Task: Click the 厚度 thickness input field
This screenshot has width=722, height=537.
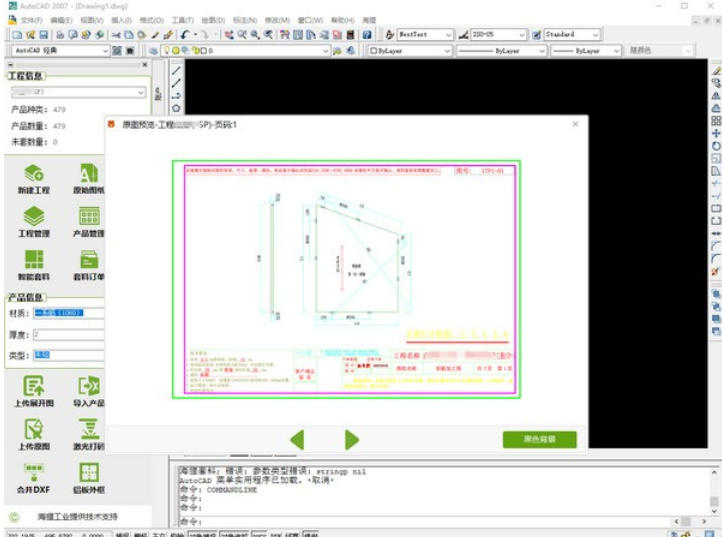Action: pyautogui.click(x=68, y=334)
